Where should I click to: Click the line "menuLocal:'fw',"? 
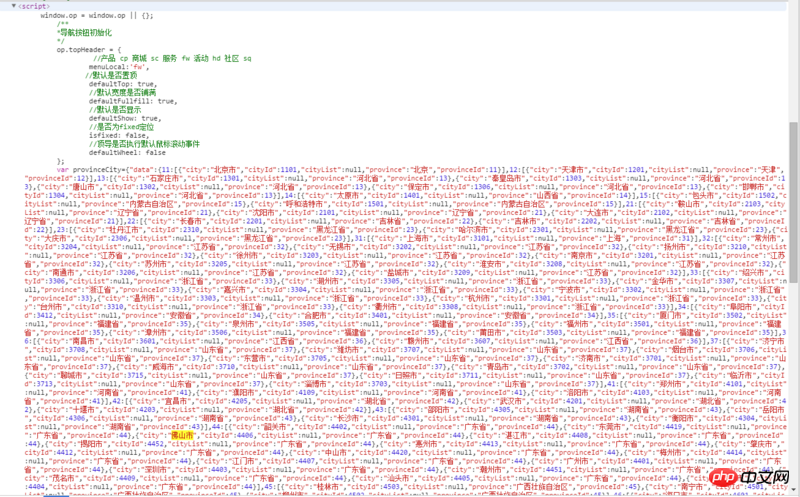pos(119,67)
